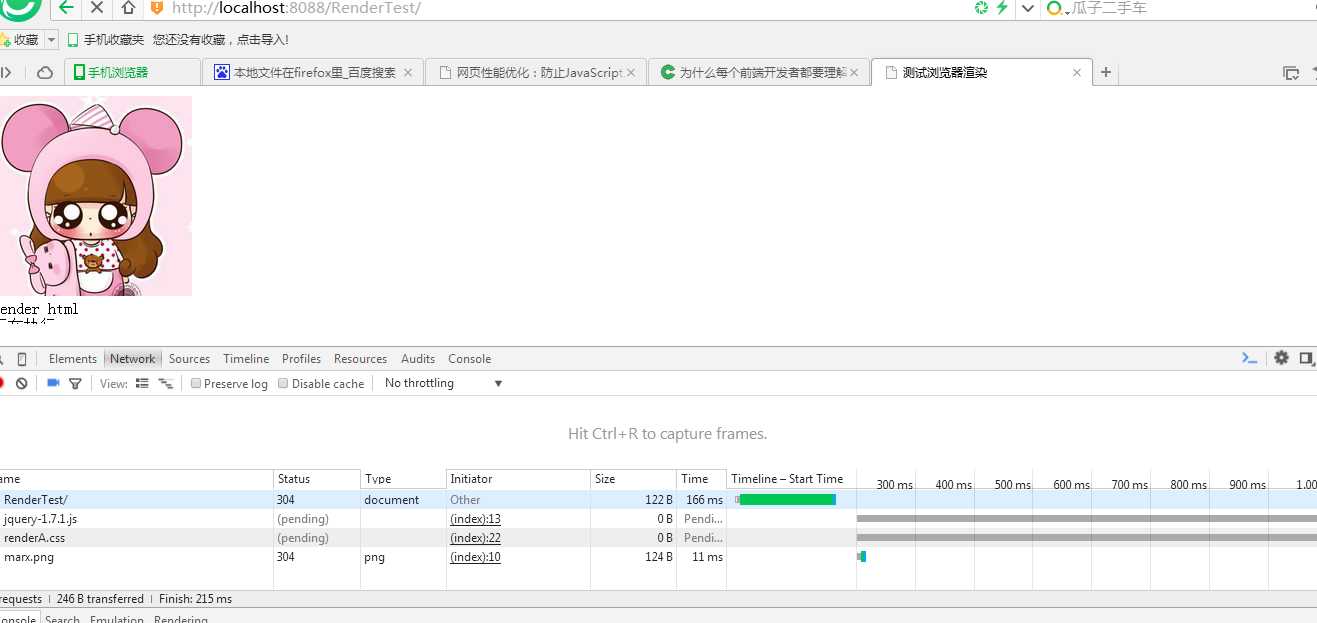Screen dimensions: 1317x623
Task: Click green timeline bar for RenderTest/
Action: 786,499
